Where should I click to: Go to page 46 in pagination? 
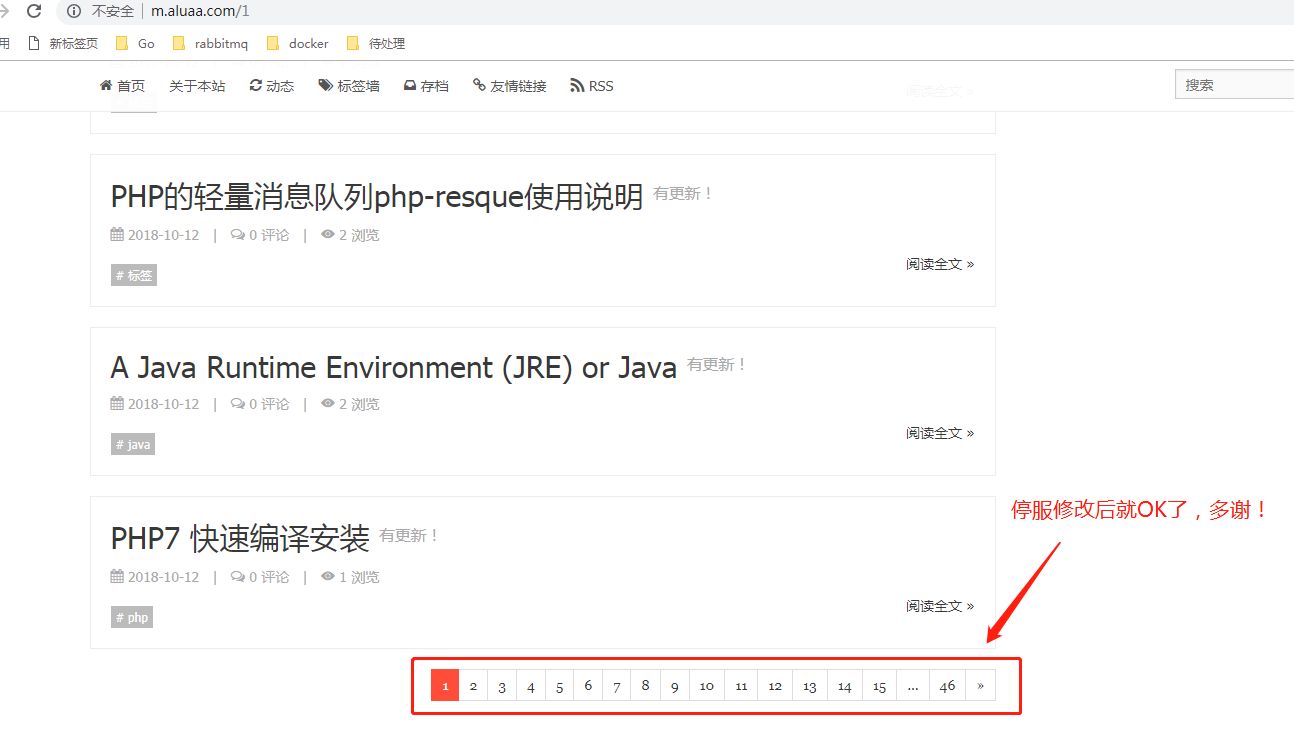pyautogui.click(x=947, y=686)
